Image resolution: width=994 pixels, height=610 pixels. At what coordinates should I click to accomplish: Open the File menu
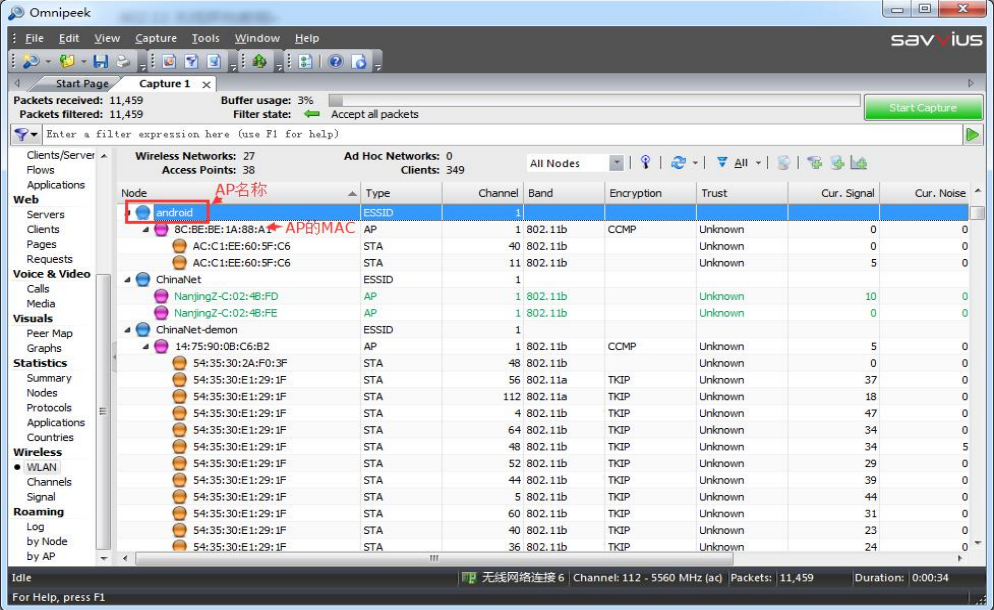[x=34, y=38]
